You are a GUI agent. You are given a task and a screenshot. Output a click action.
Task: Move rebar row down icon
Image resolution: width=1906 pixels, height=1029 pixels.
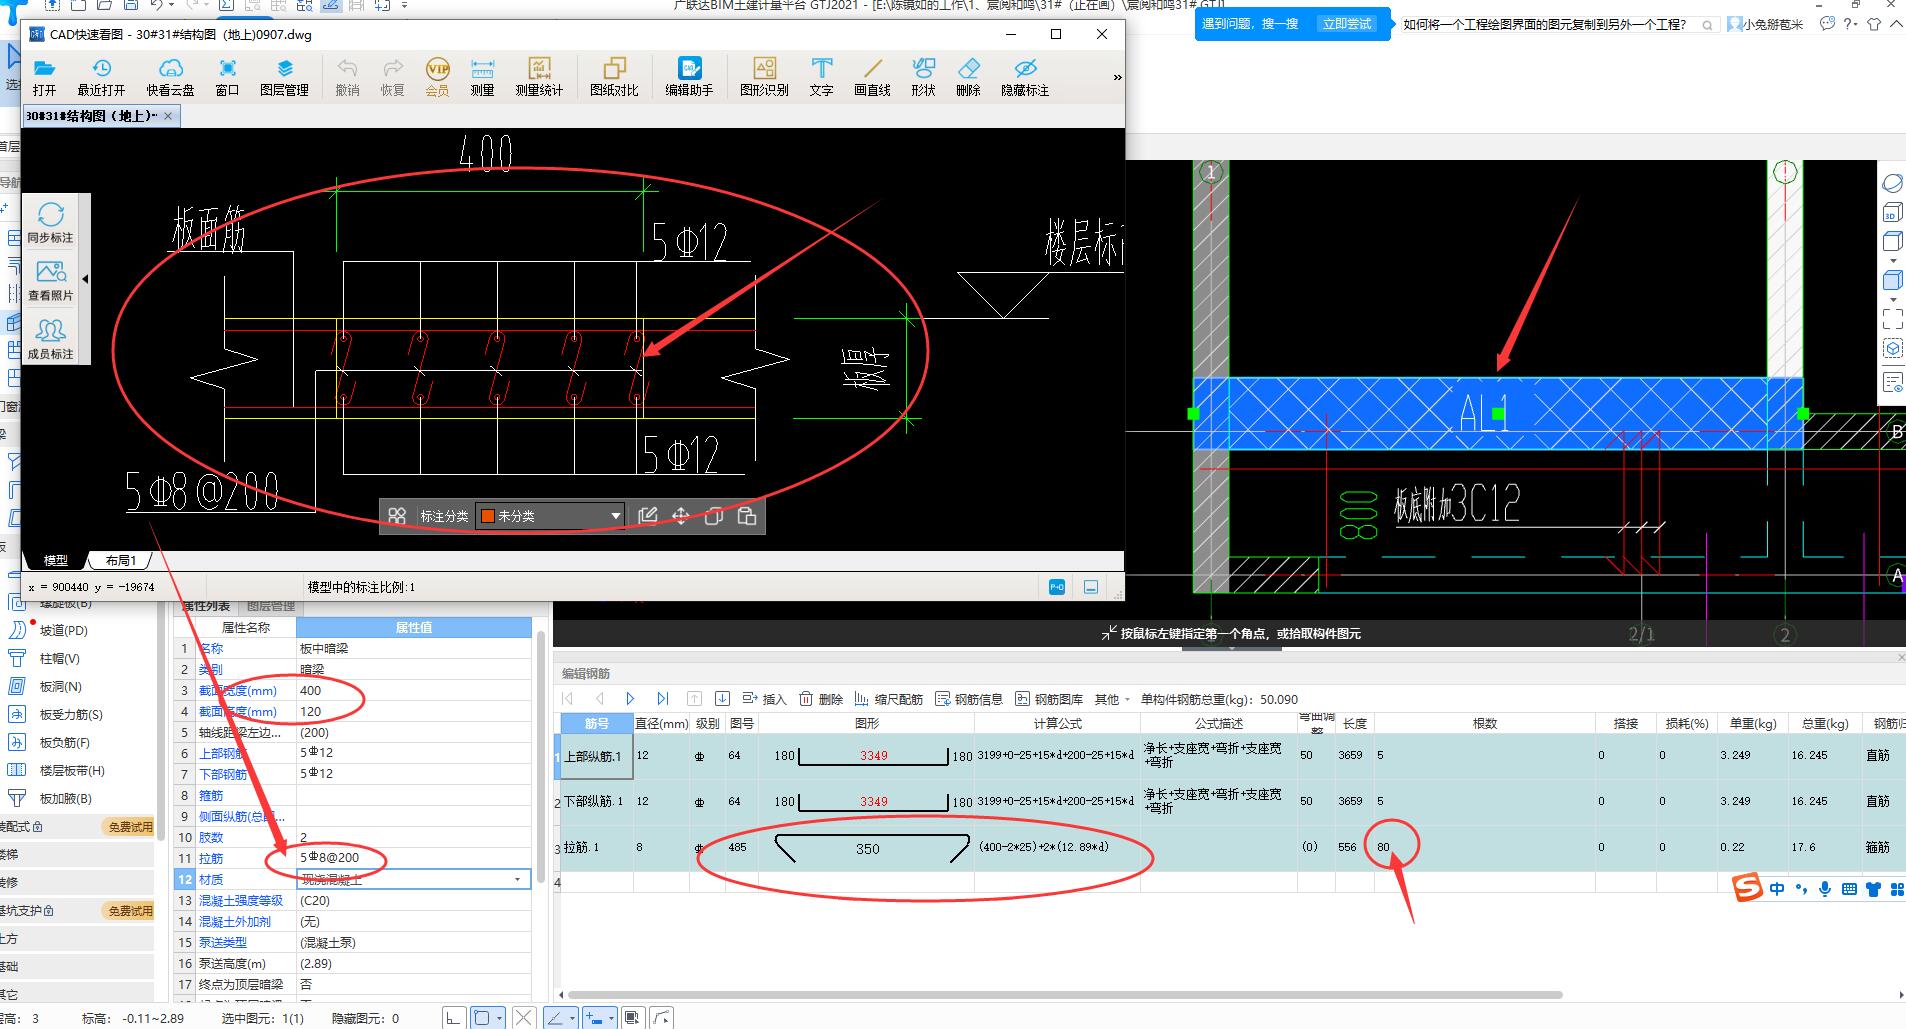(x=722, y=699)
